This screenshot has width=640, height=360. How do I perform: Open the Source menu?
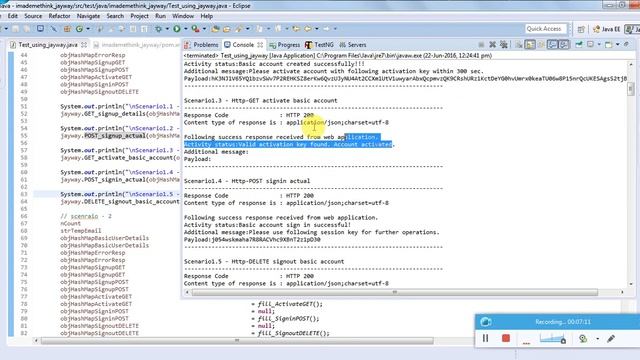[33, 16]
